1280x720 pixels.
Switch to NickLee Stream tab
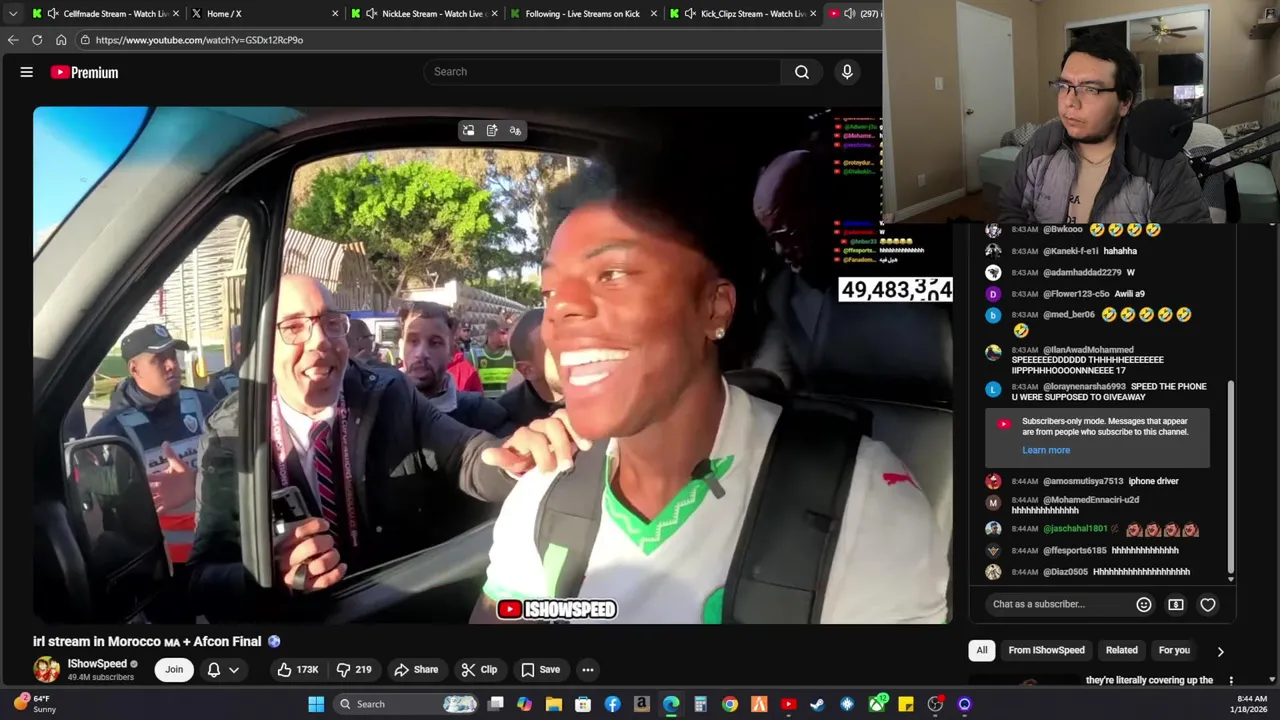pos(425,13)
